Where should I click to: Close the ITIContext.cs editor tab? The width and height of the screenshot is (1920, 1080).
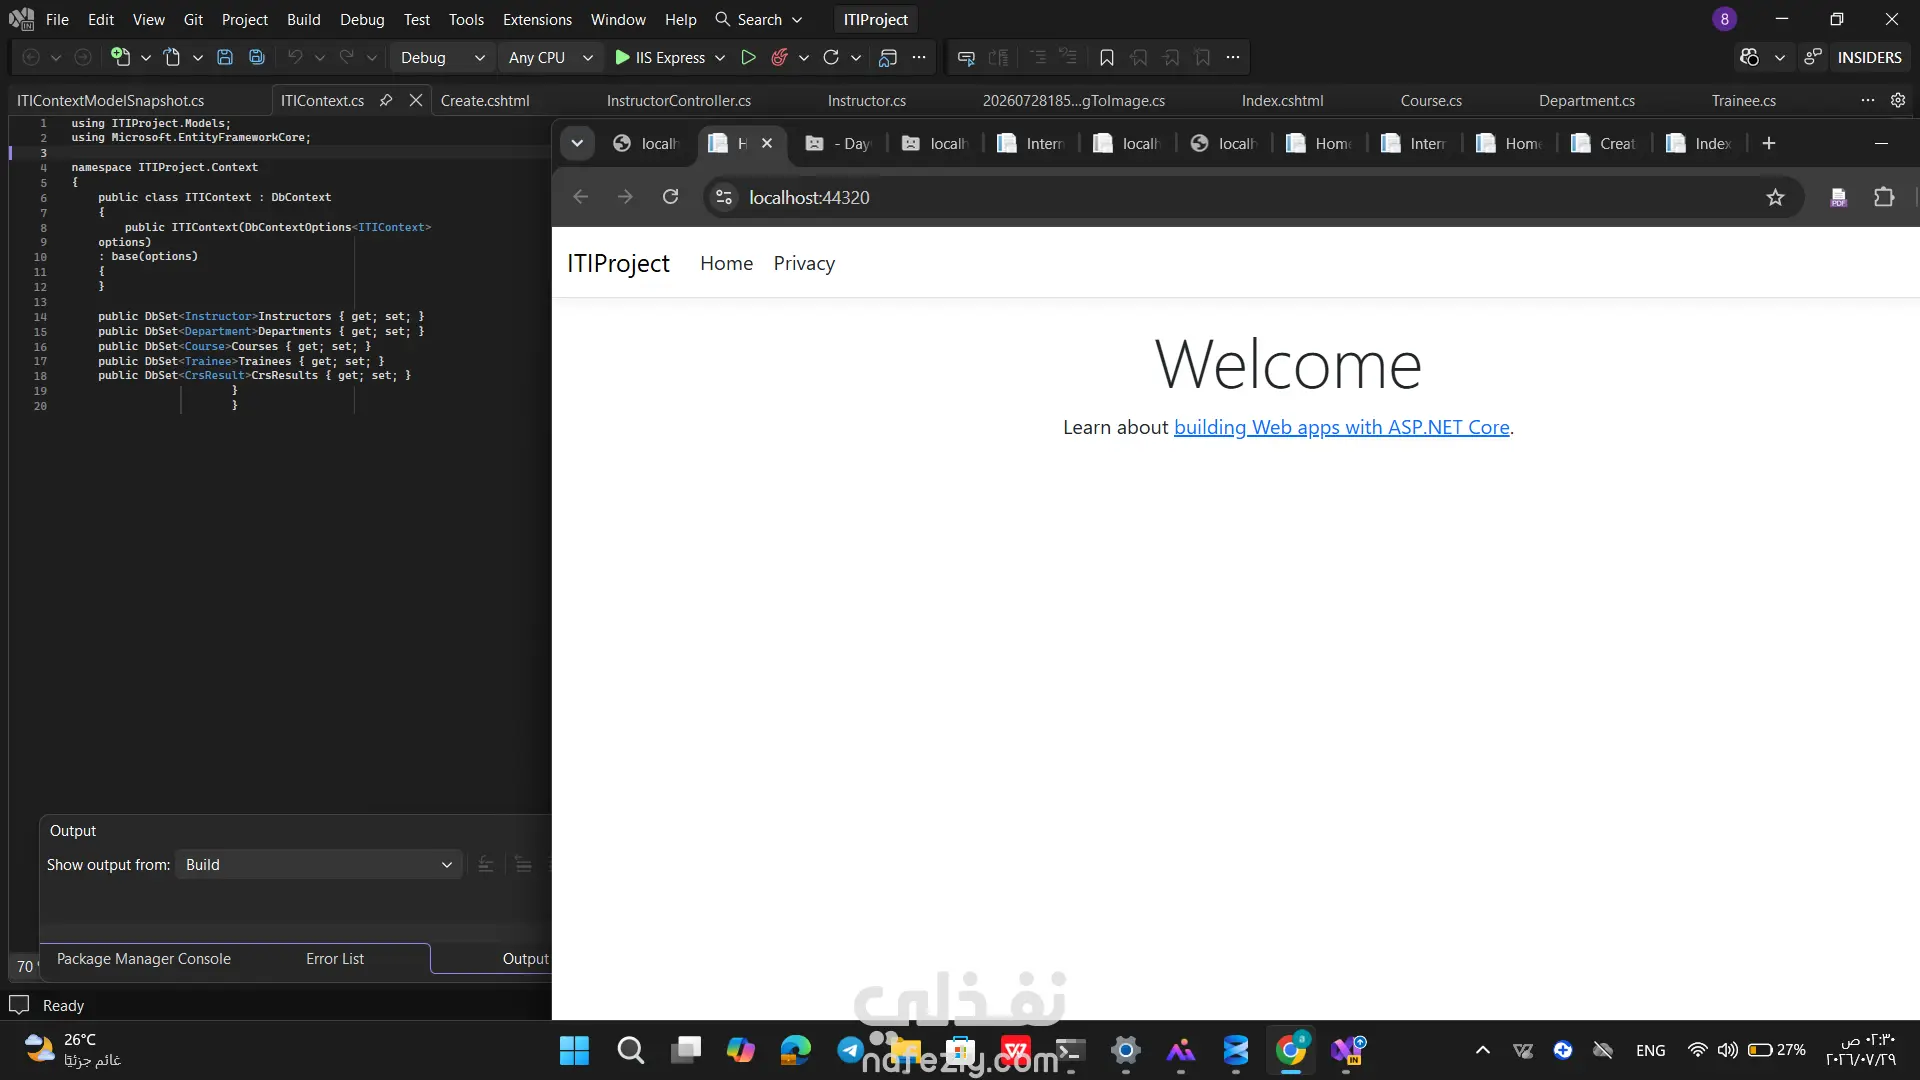[x=416, y=100]
